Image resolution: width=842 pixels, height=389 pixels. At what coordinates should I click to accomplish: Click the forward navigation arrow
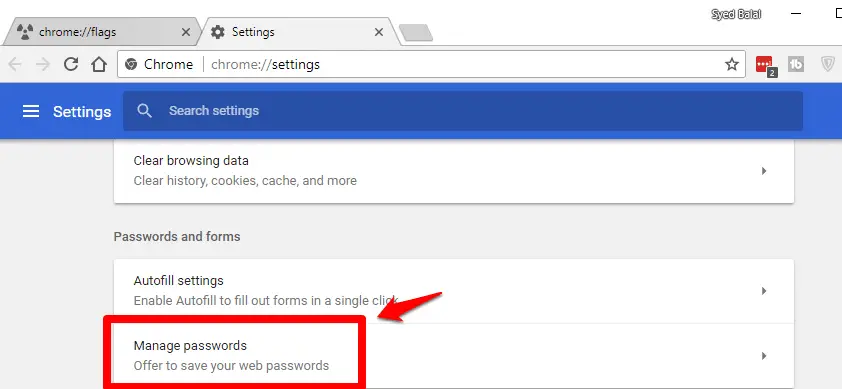pyautogui.click(x=42, y=64)
